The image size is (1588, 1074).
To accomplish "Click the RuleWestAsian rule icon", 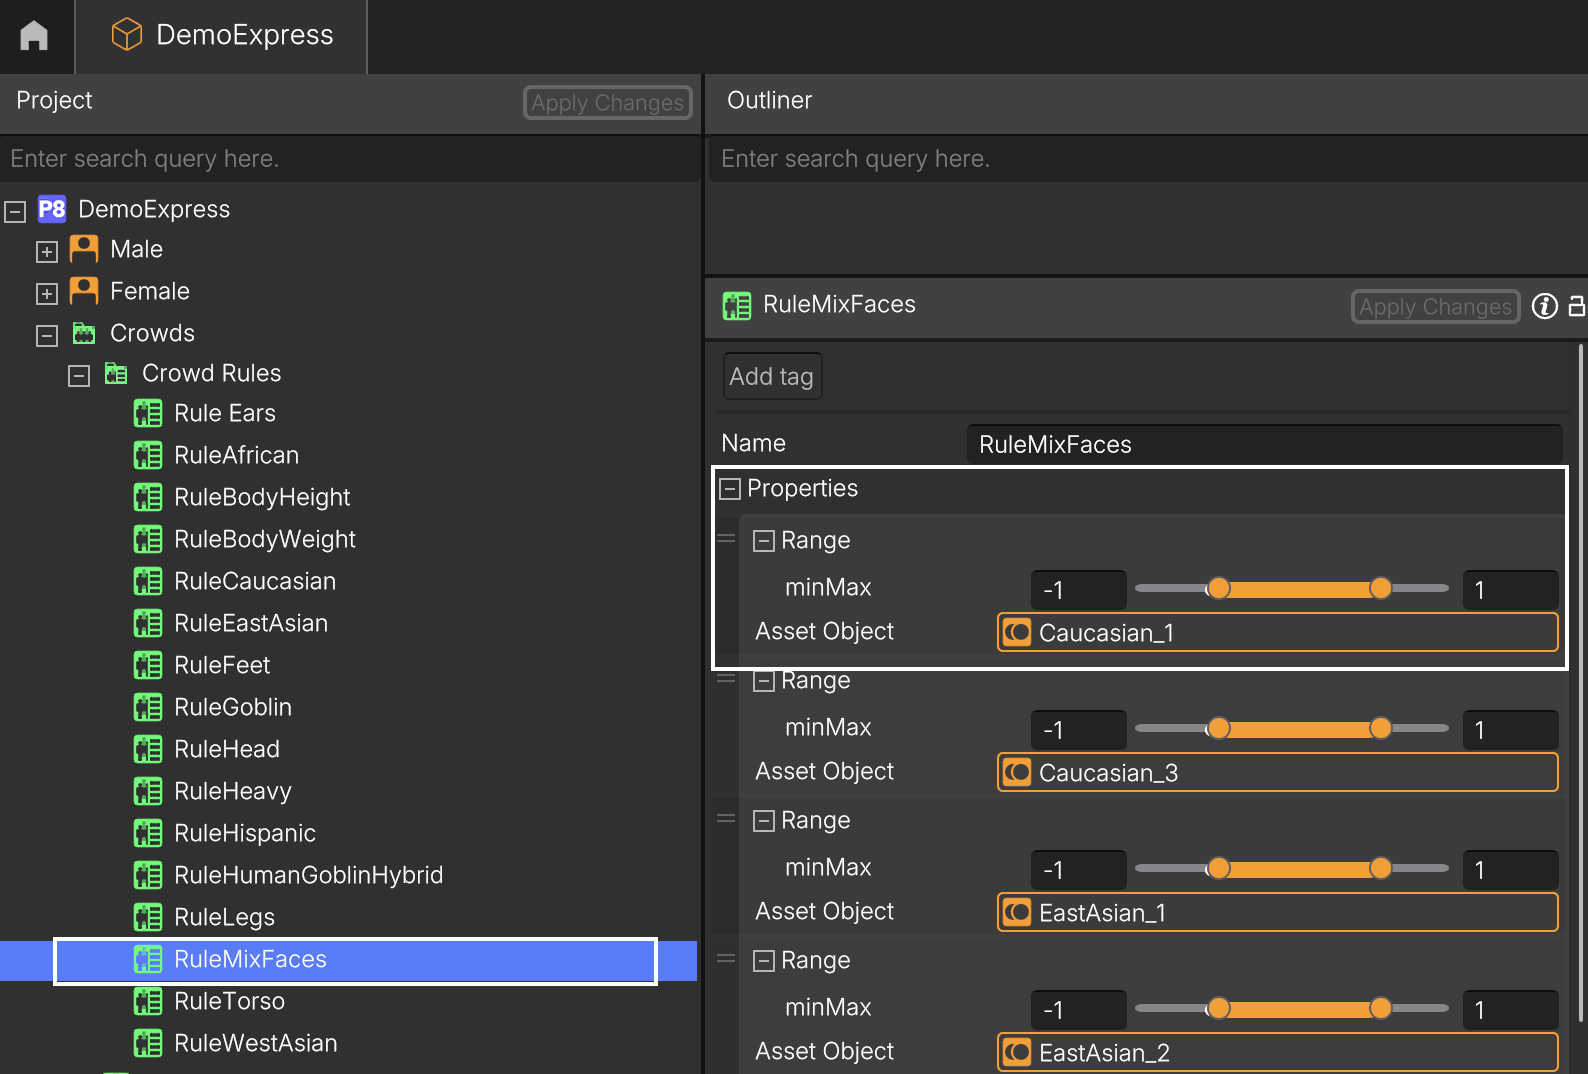I will pyautogui.click(x=148, y=1043).
